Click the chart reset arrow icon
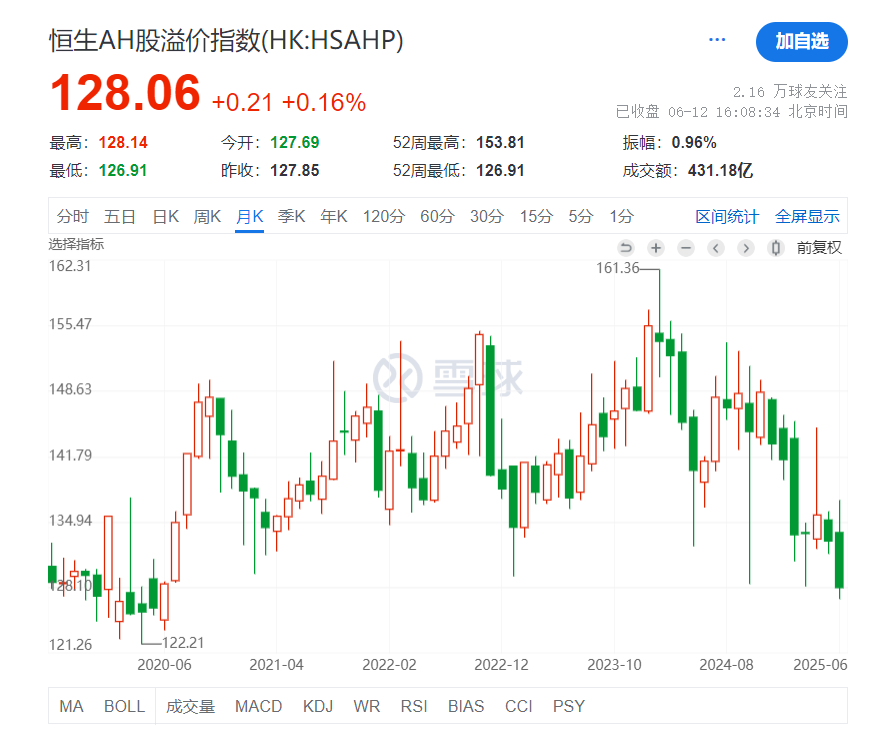This screenshot has width=880, height=740. [626, 247]
